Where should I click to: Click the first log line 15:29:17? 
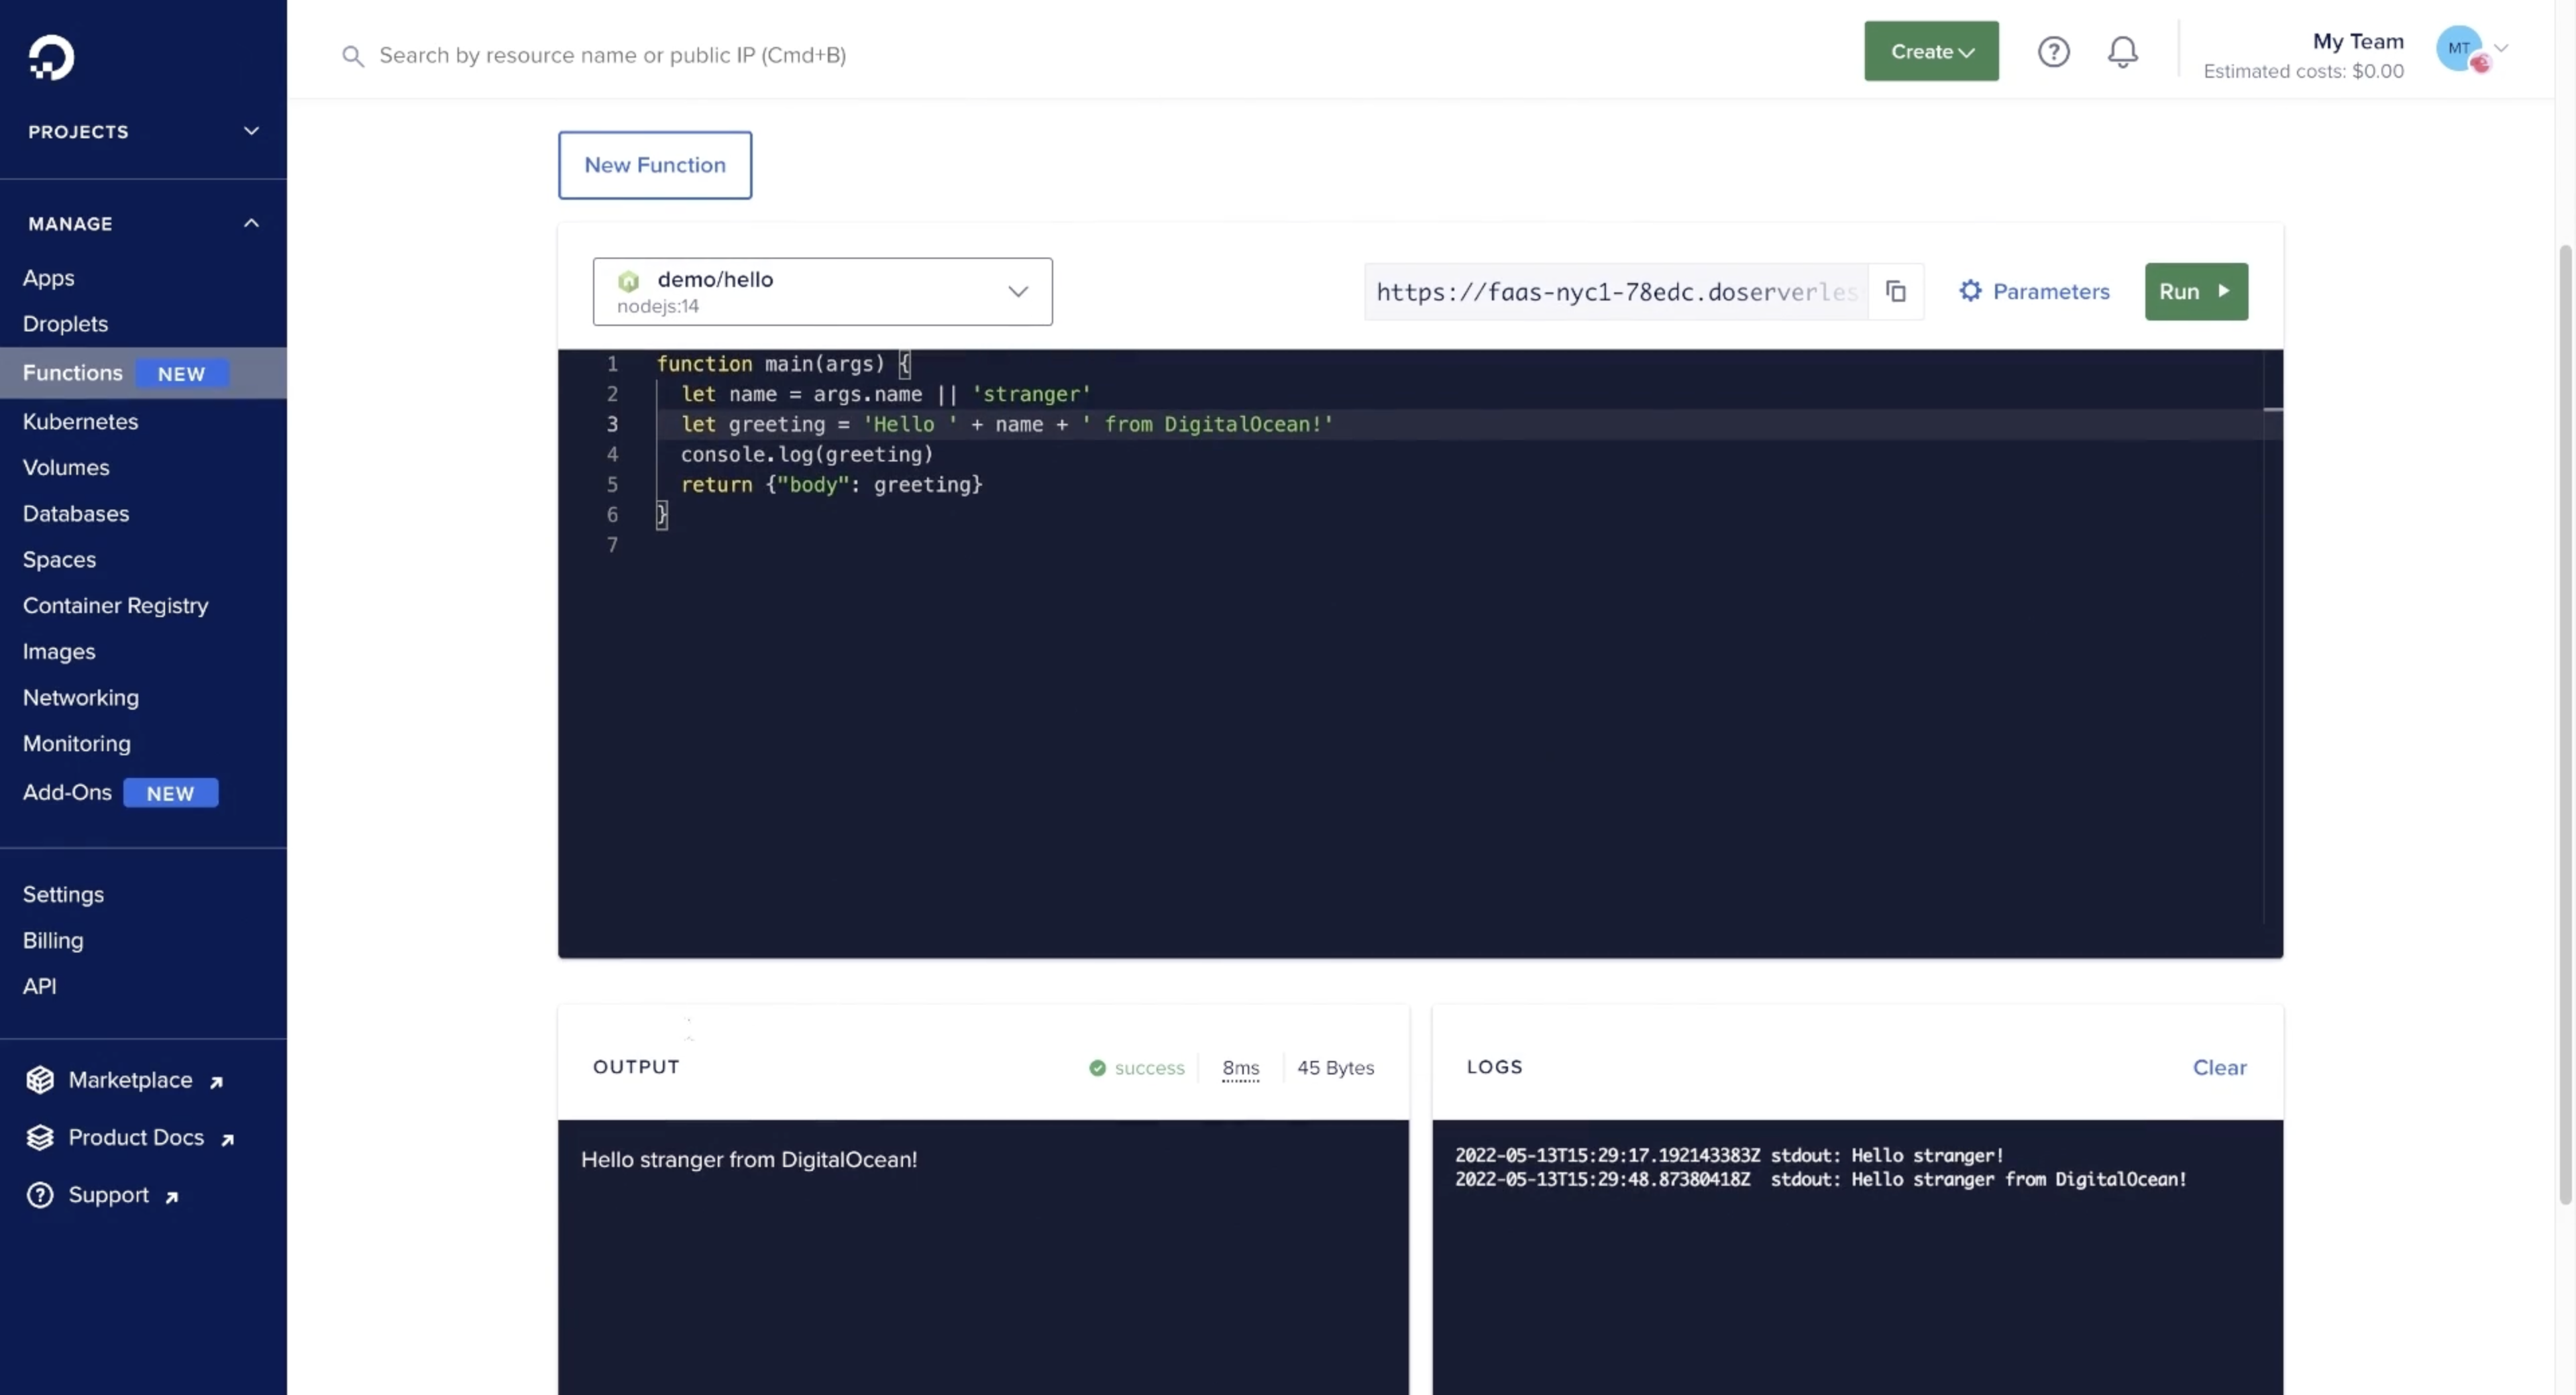(1729, 1156)
